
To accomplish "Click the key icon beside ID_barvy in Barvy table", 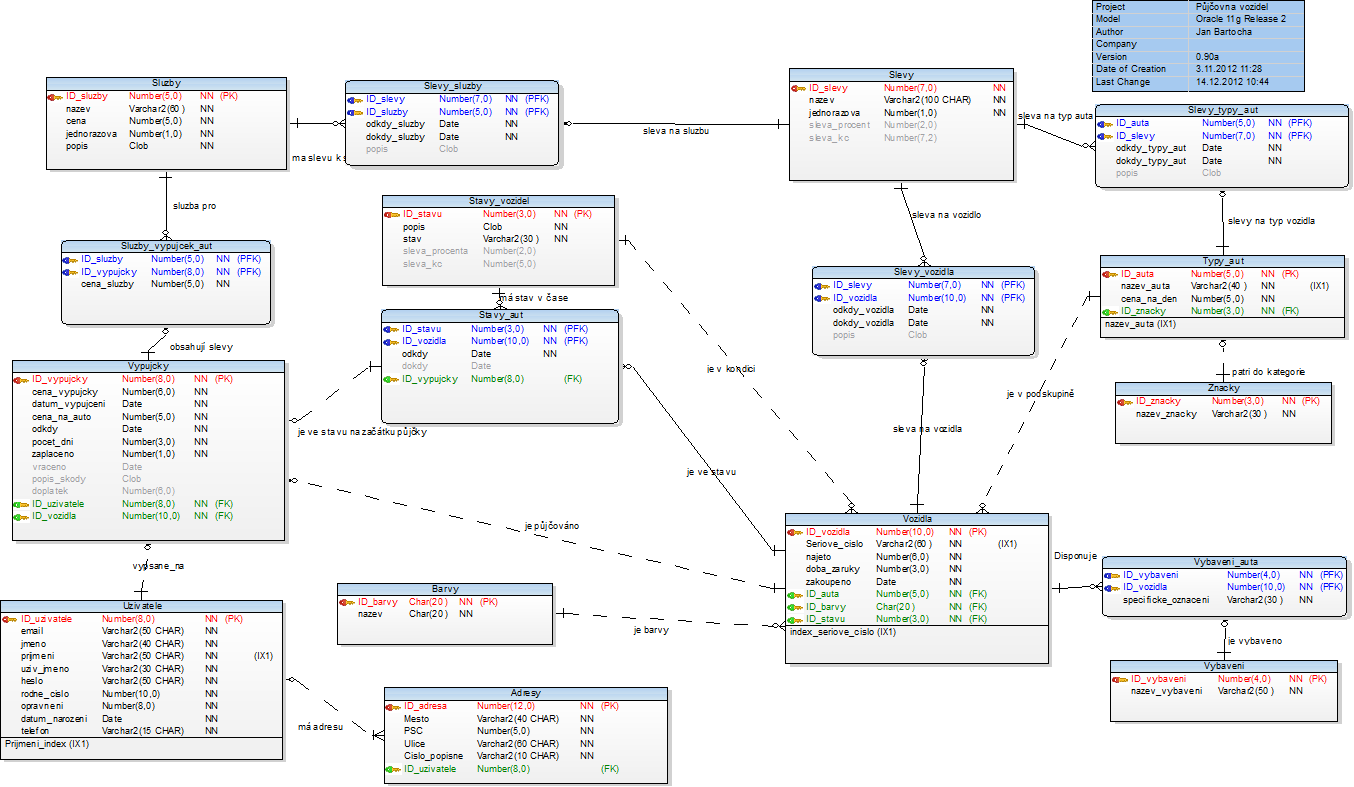I will 347,602.
